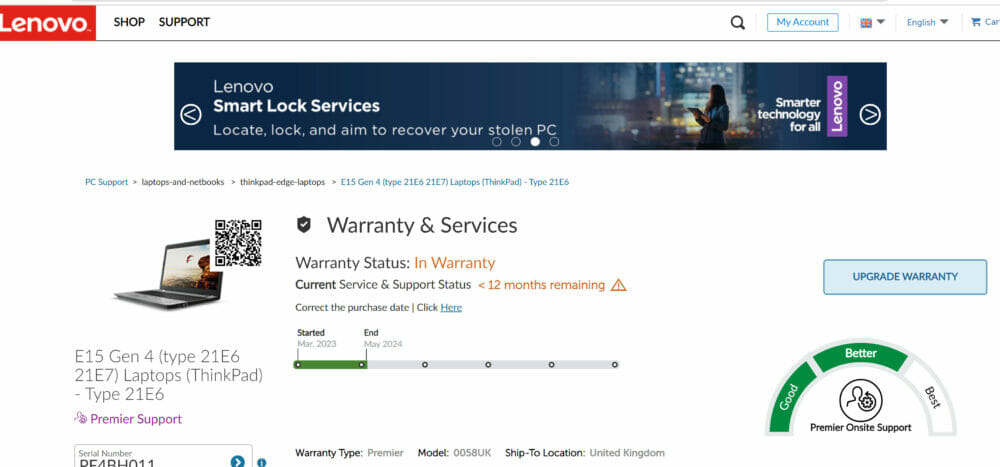Image resolution: width=1000 pixels, height=467 pixels.
Task: Click the Premier Onsite Support gauge icon
Action: [x=860, y=400]
